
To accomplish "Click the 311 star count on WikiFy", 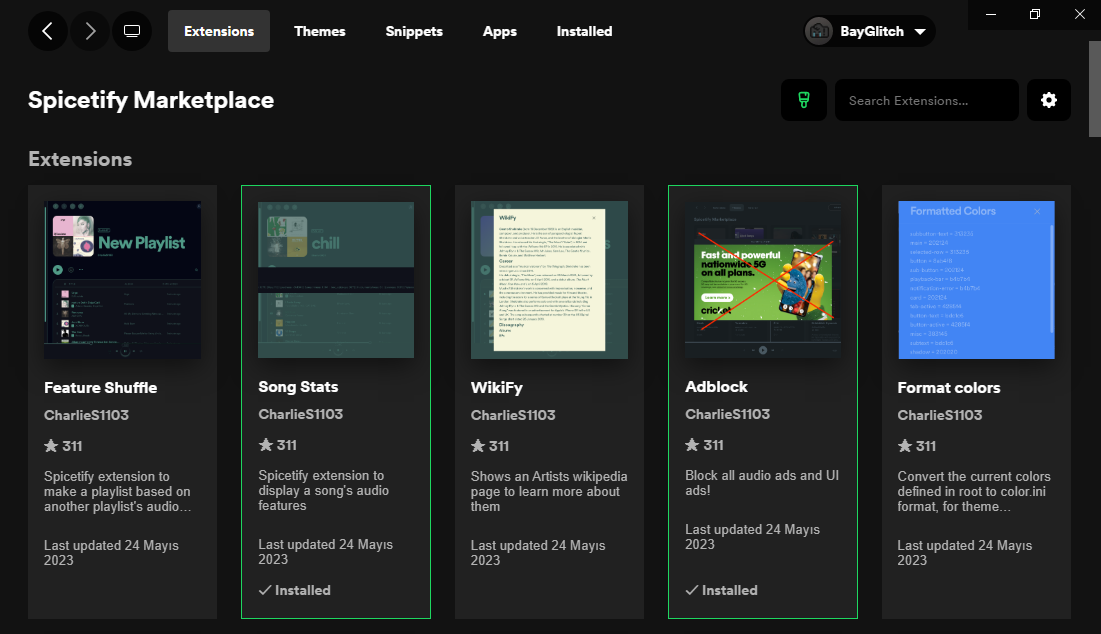I will tap(499, 446).
